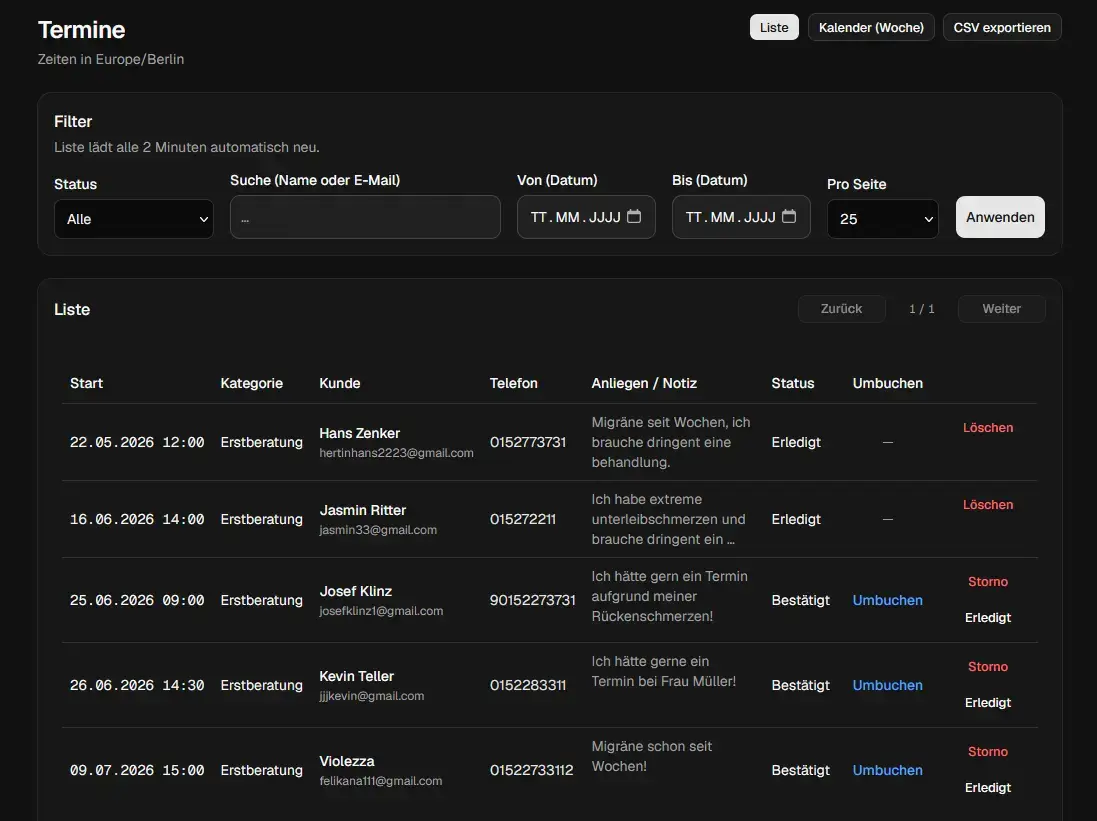Go to previous page with Zurück
The height and width of the screenshot is (821, 1097).
pyautogui.click(x=842, y=309)
